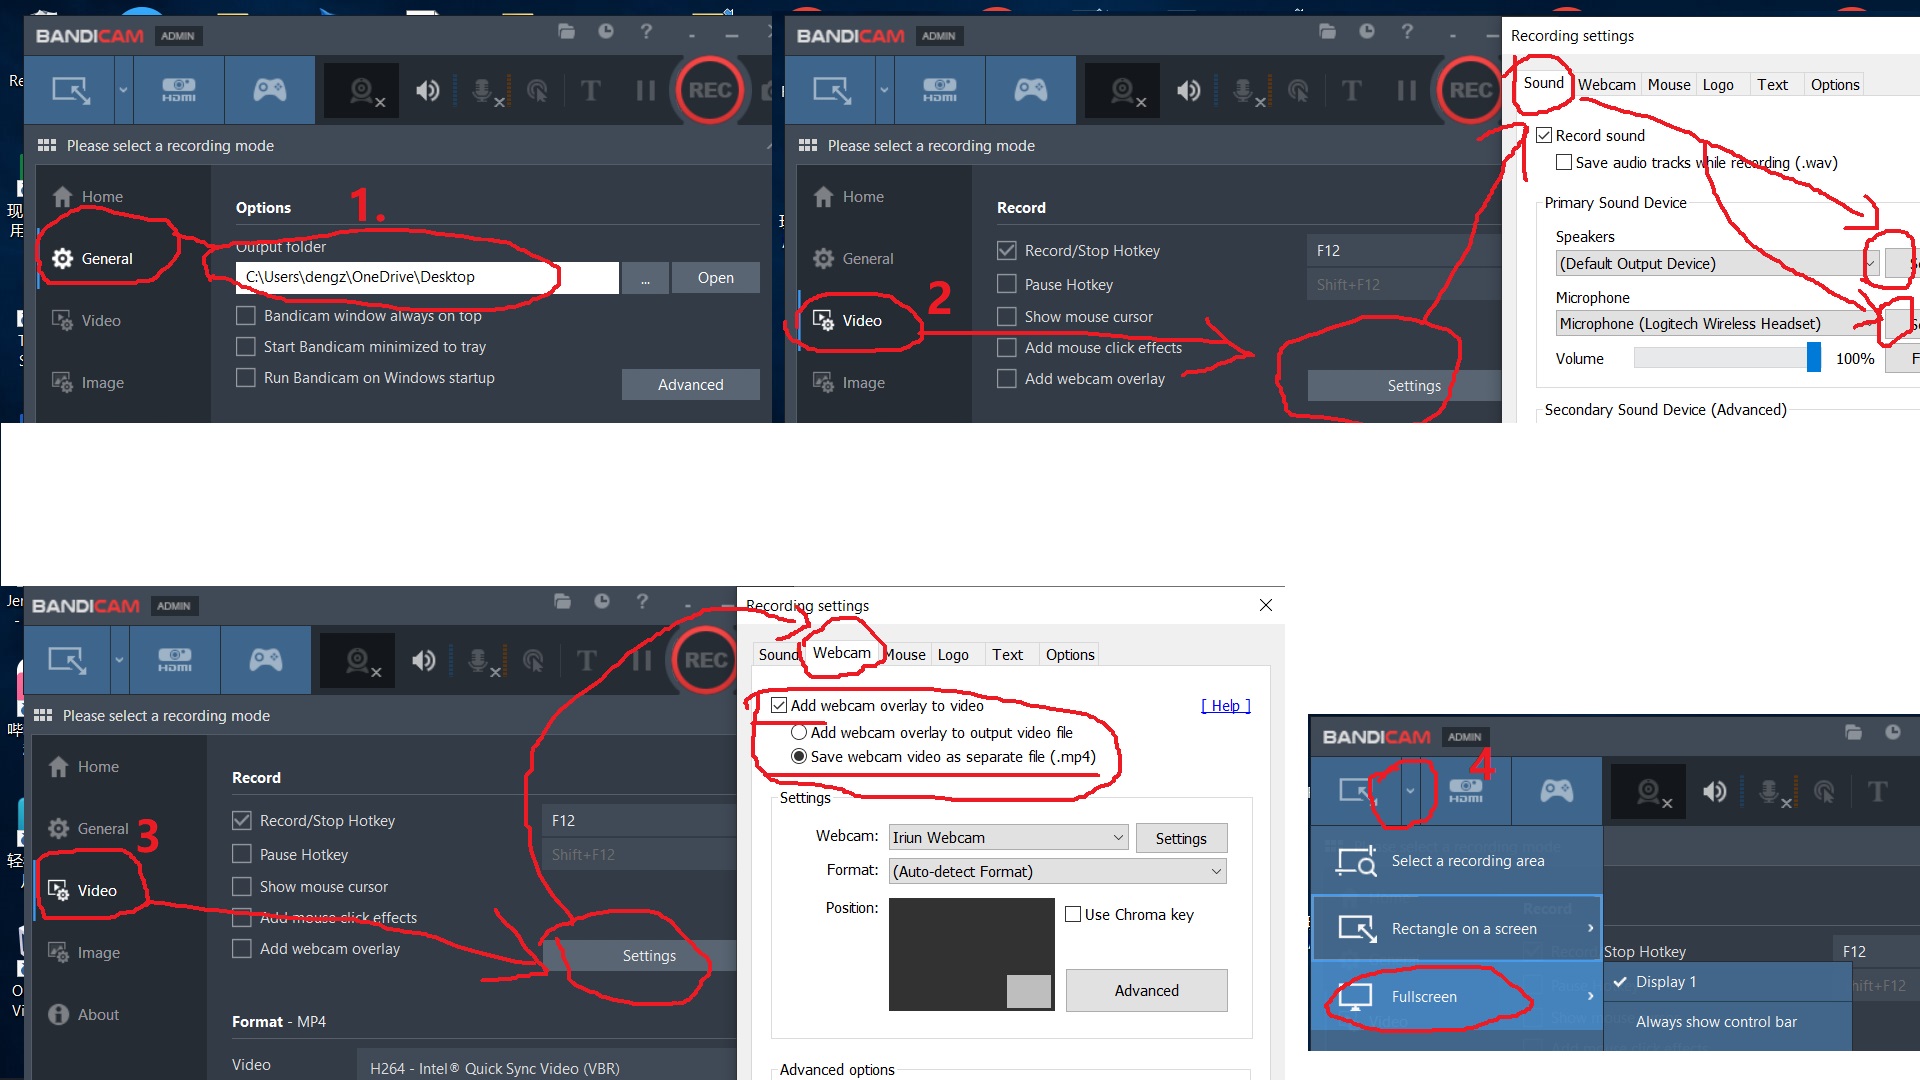Choose Display 1 from the Fullscreen submenu
The image size is (1920, 1080).
[1728, 982]
